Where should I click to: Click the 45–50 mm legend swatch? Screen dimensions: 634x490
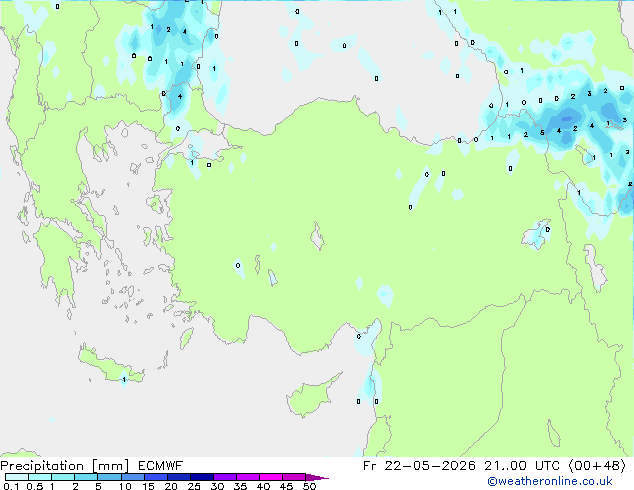[x=294, y=477]
